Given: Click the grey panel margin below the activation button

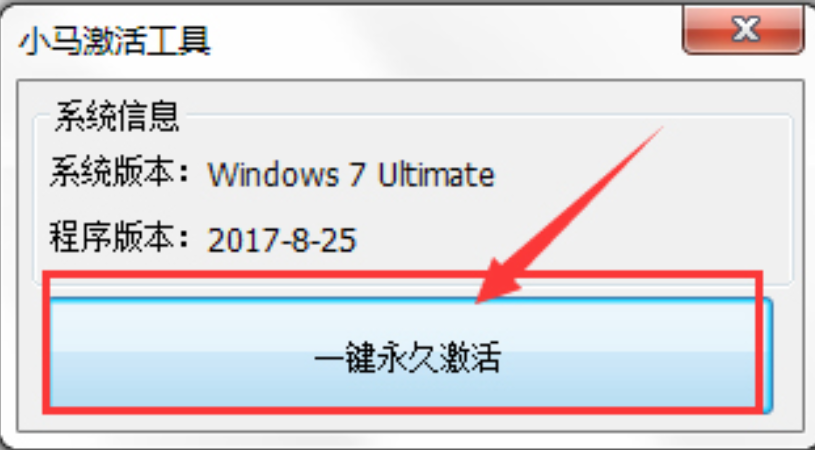Looking at the screenshot, I should (410, 422).
